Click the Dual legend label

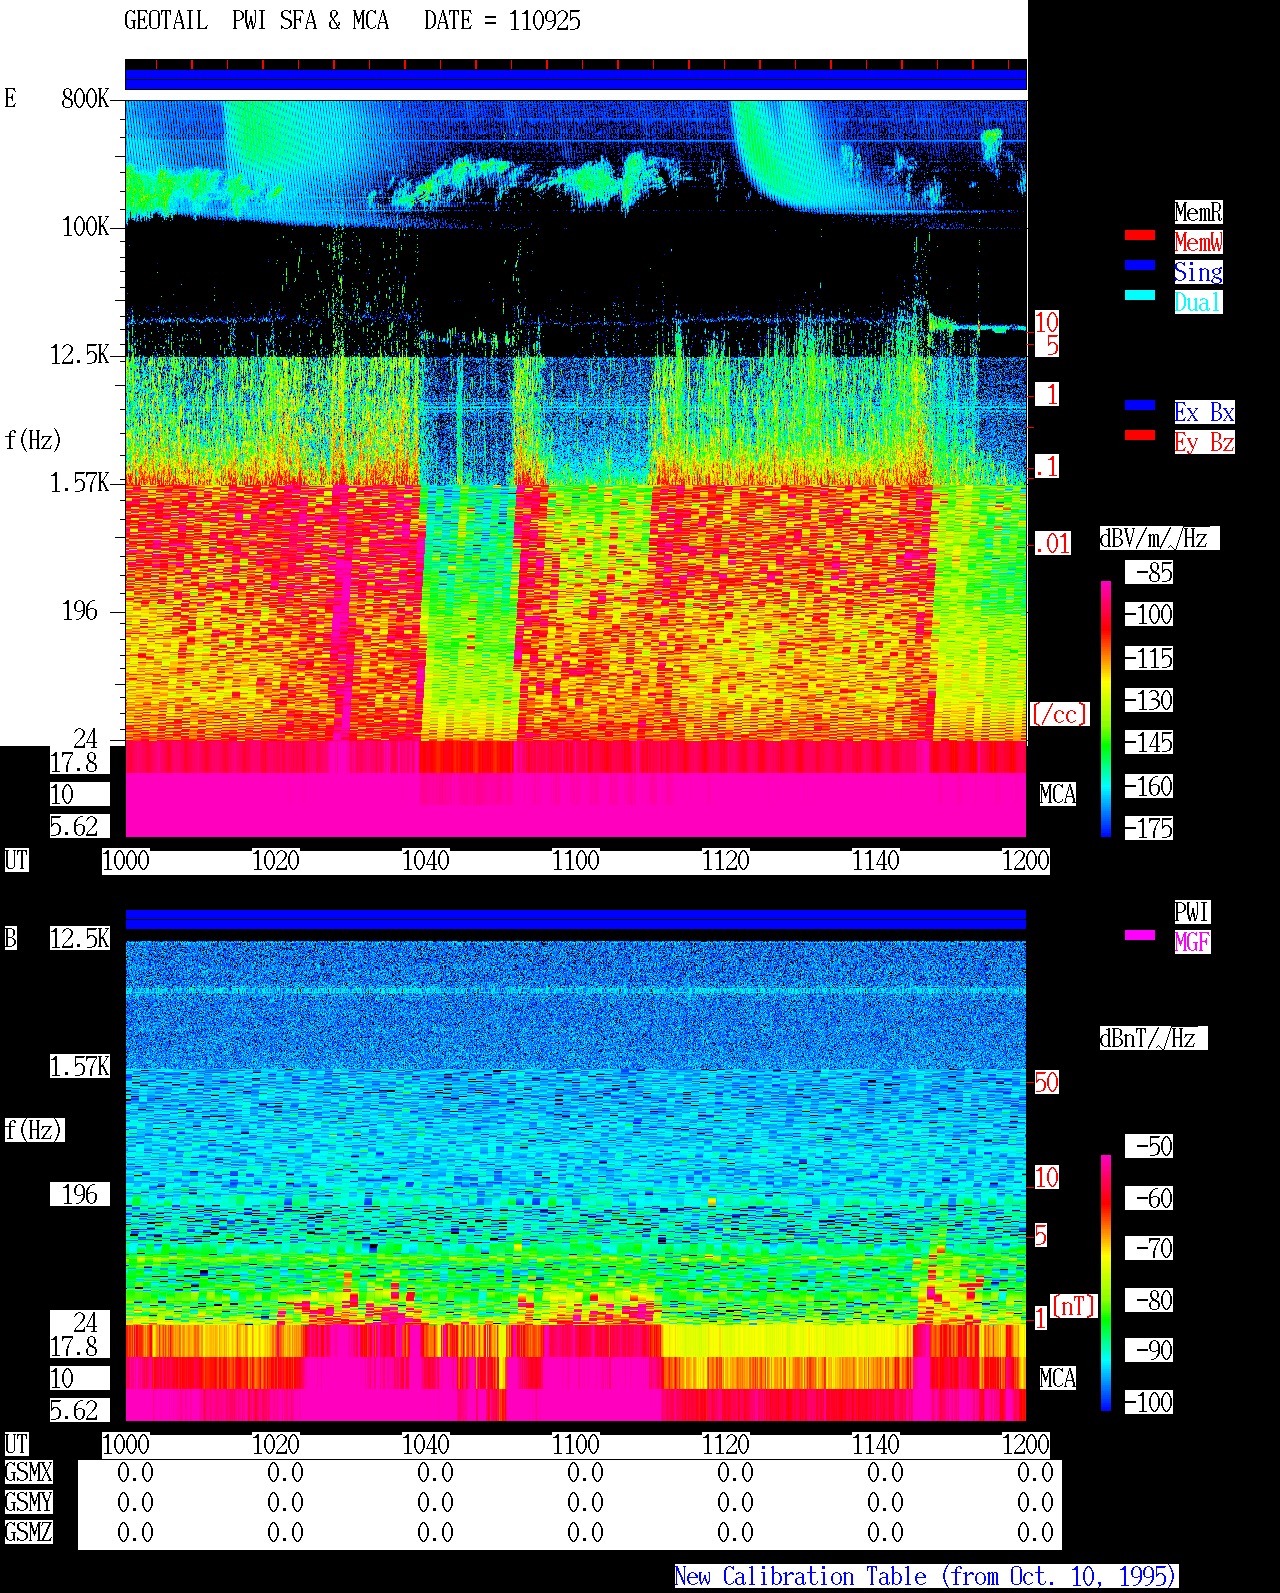pos(1198,302)
